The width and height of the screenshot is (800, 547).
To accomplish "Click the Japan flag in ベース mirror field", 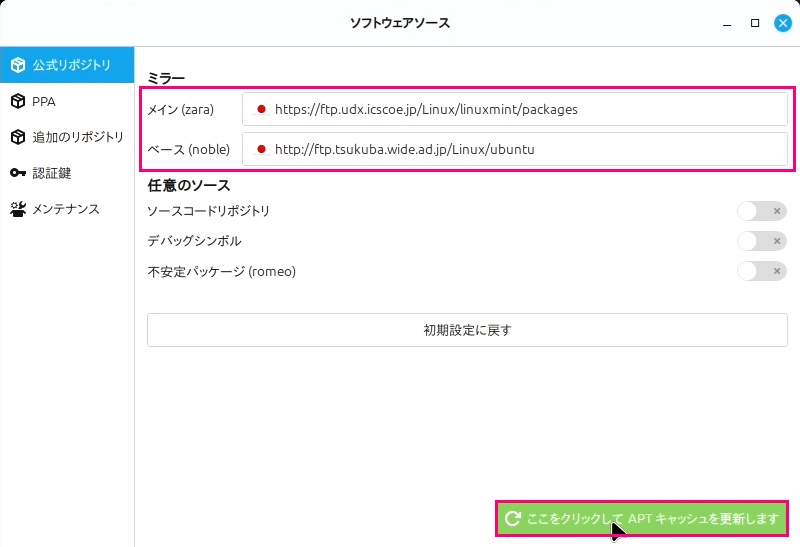I will 261,150.
